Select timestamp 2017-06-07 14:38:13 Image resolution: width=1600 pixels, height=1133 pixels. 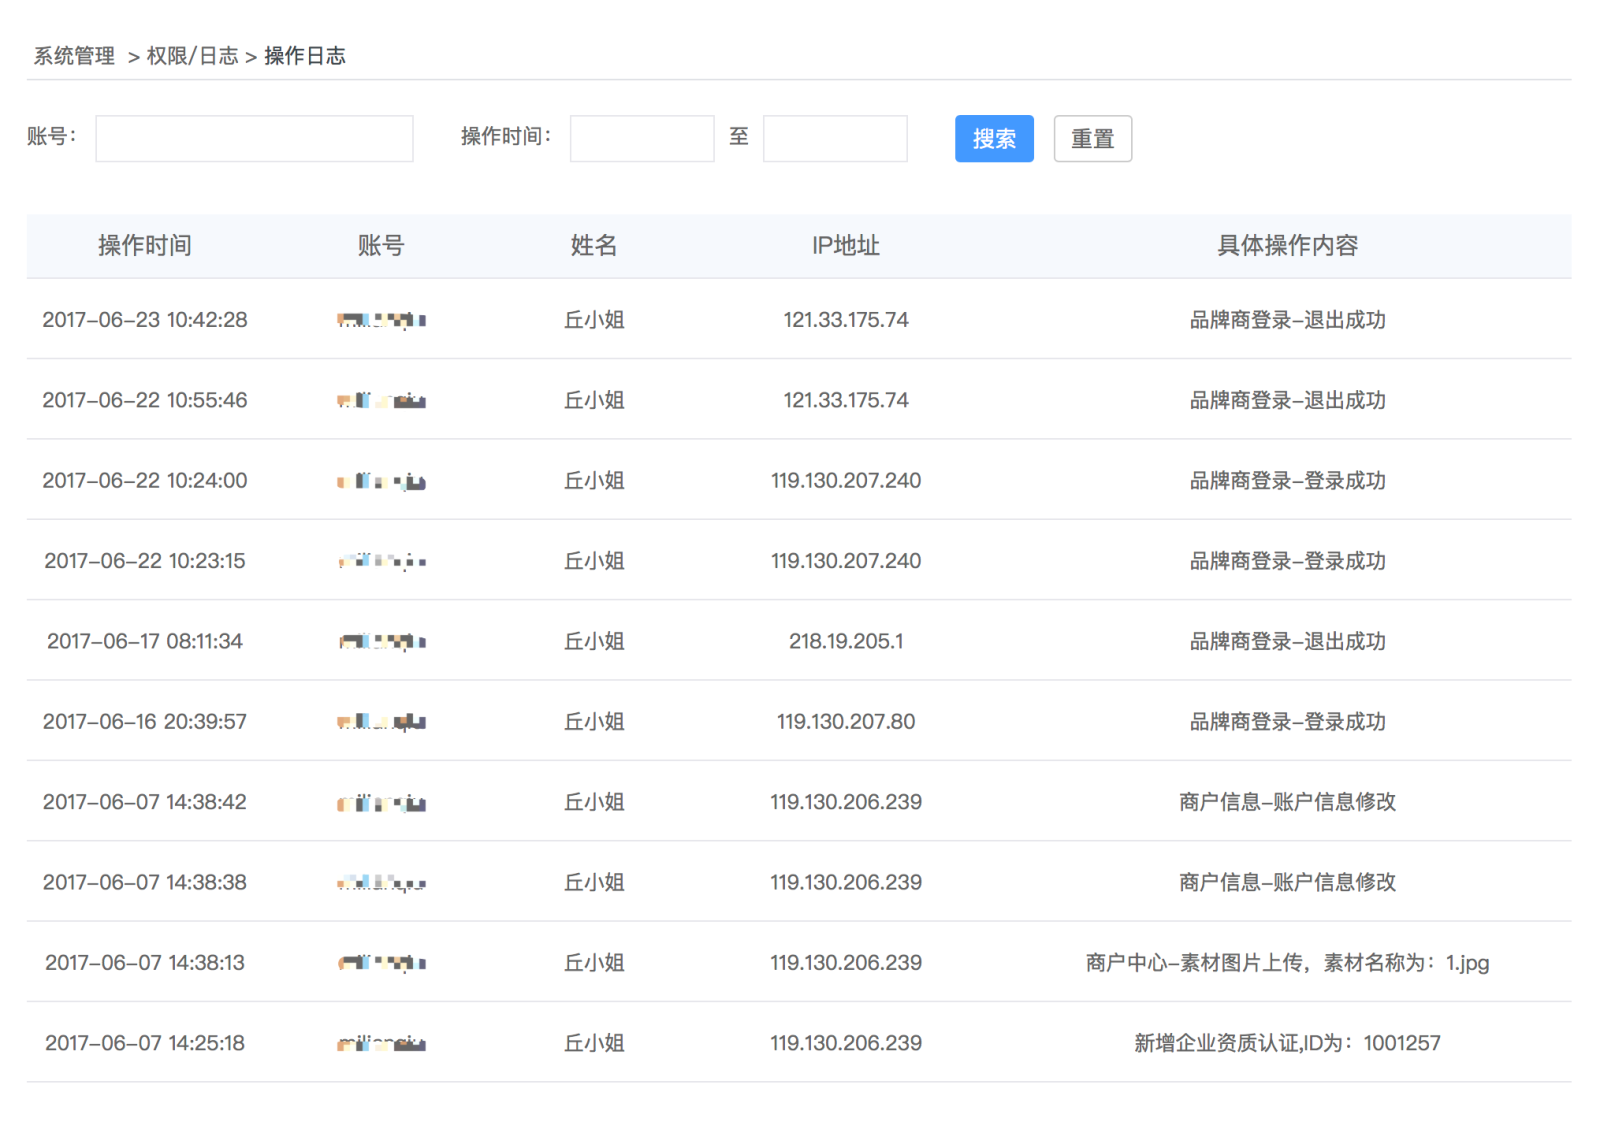tap(145, 962)
